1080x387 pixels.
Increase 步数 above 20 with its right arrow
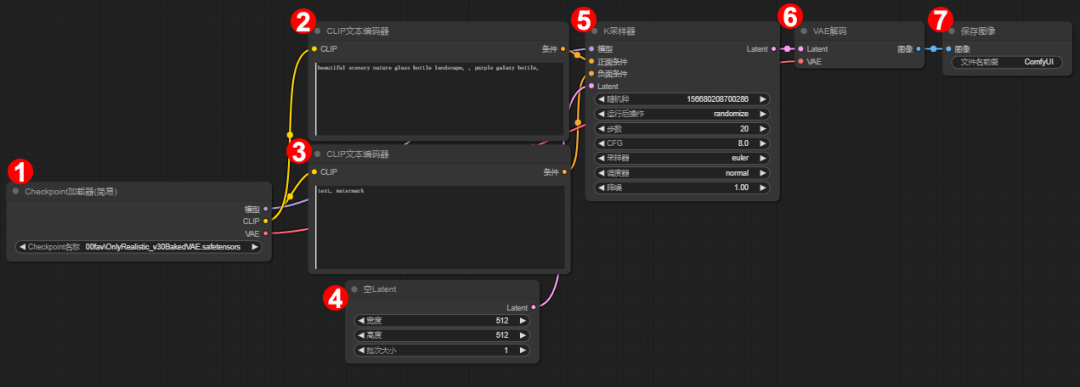762,129
